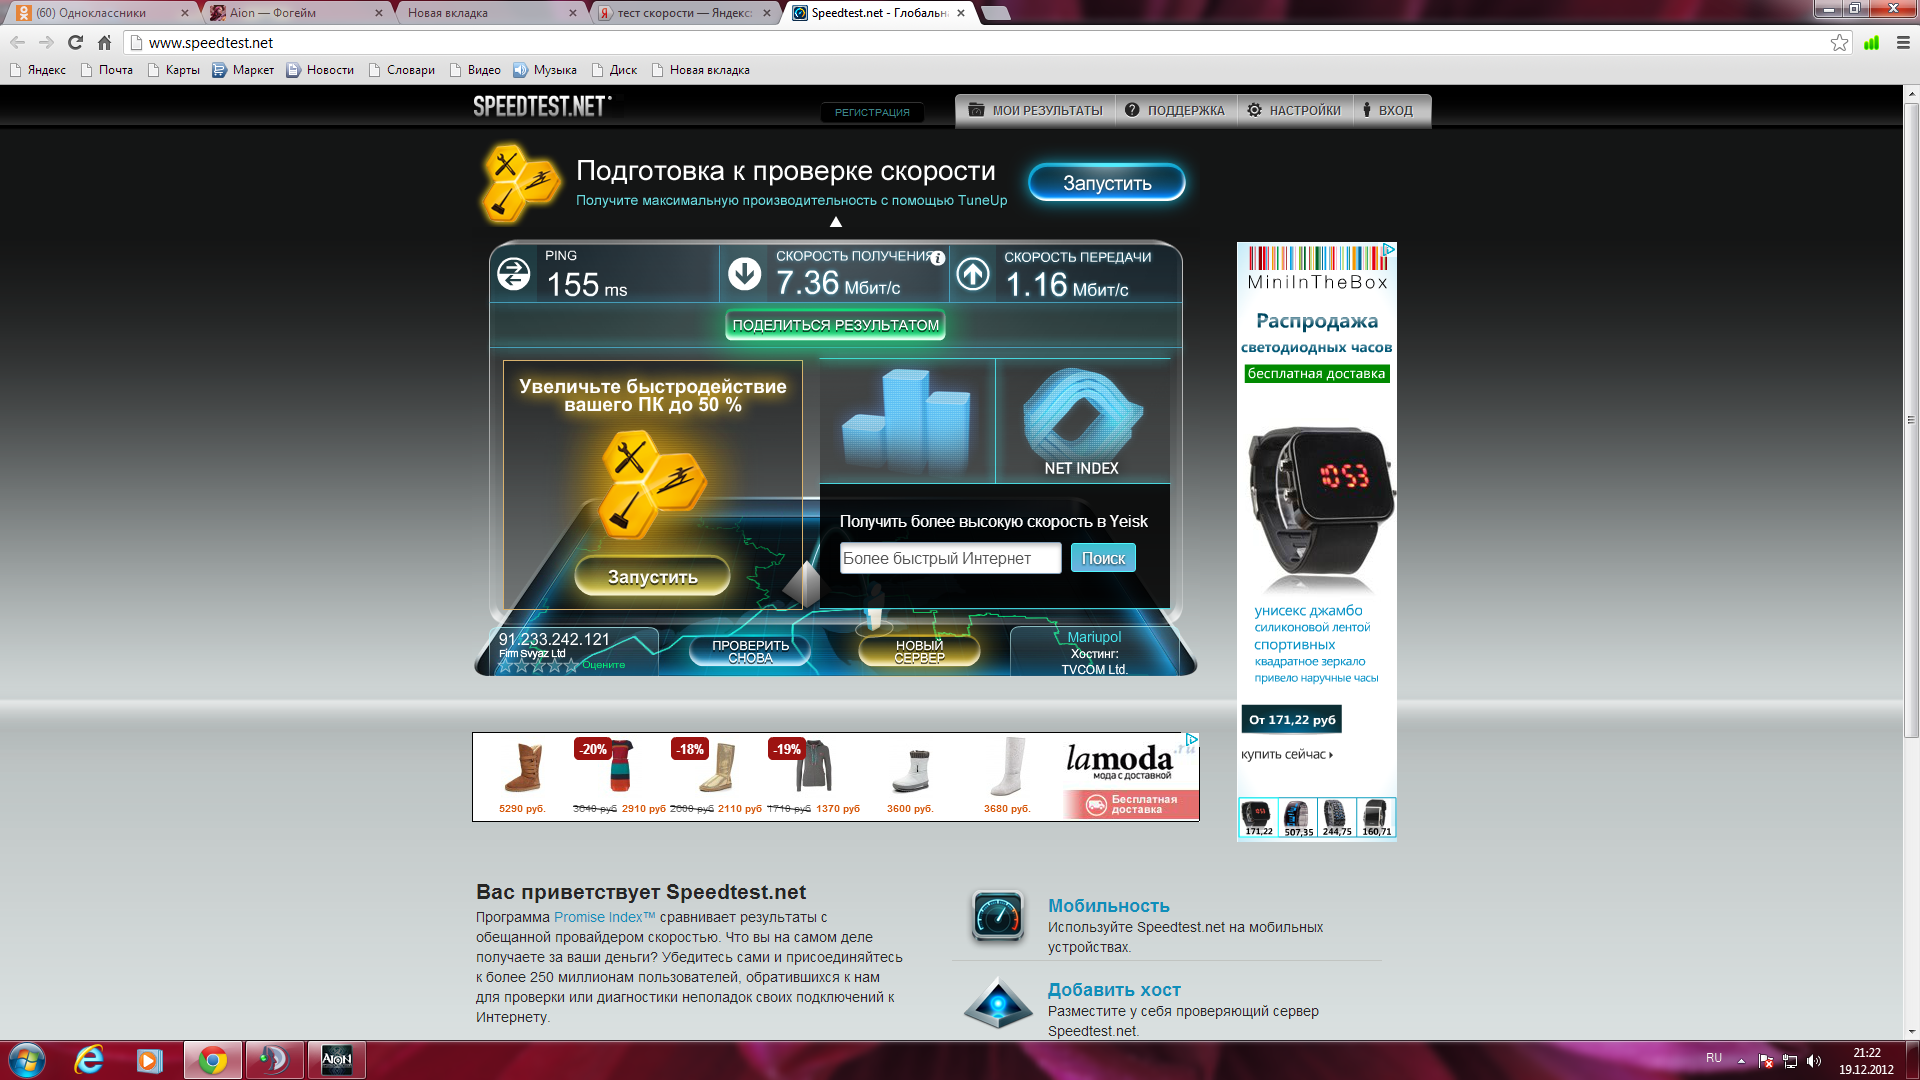
Task: Click the speedometer Mobility icon
Action: pyautogui.click(x=997, y=916)
